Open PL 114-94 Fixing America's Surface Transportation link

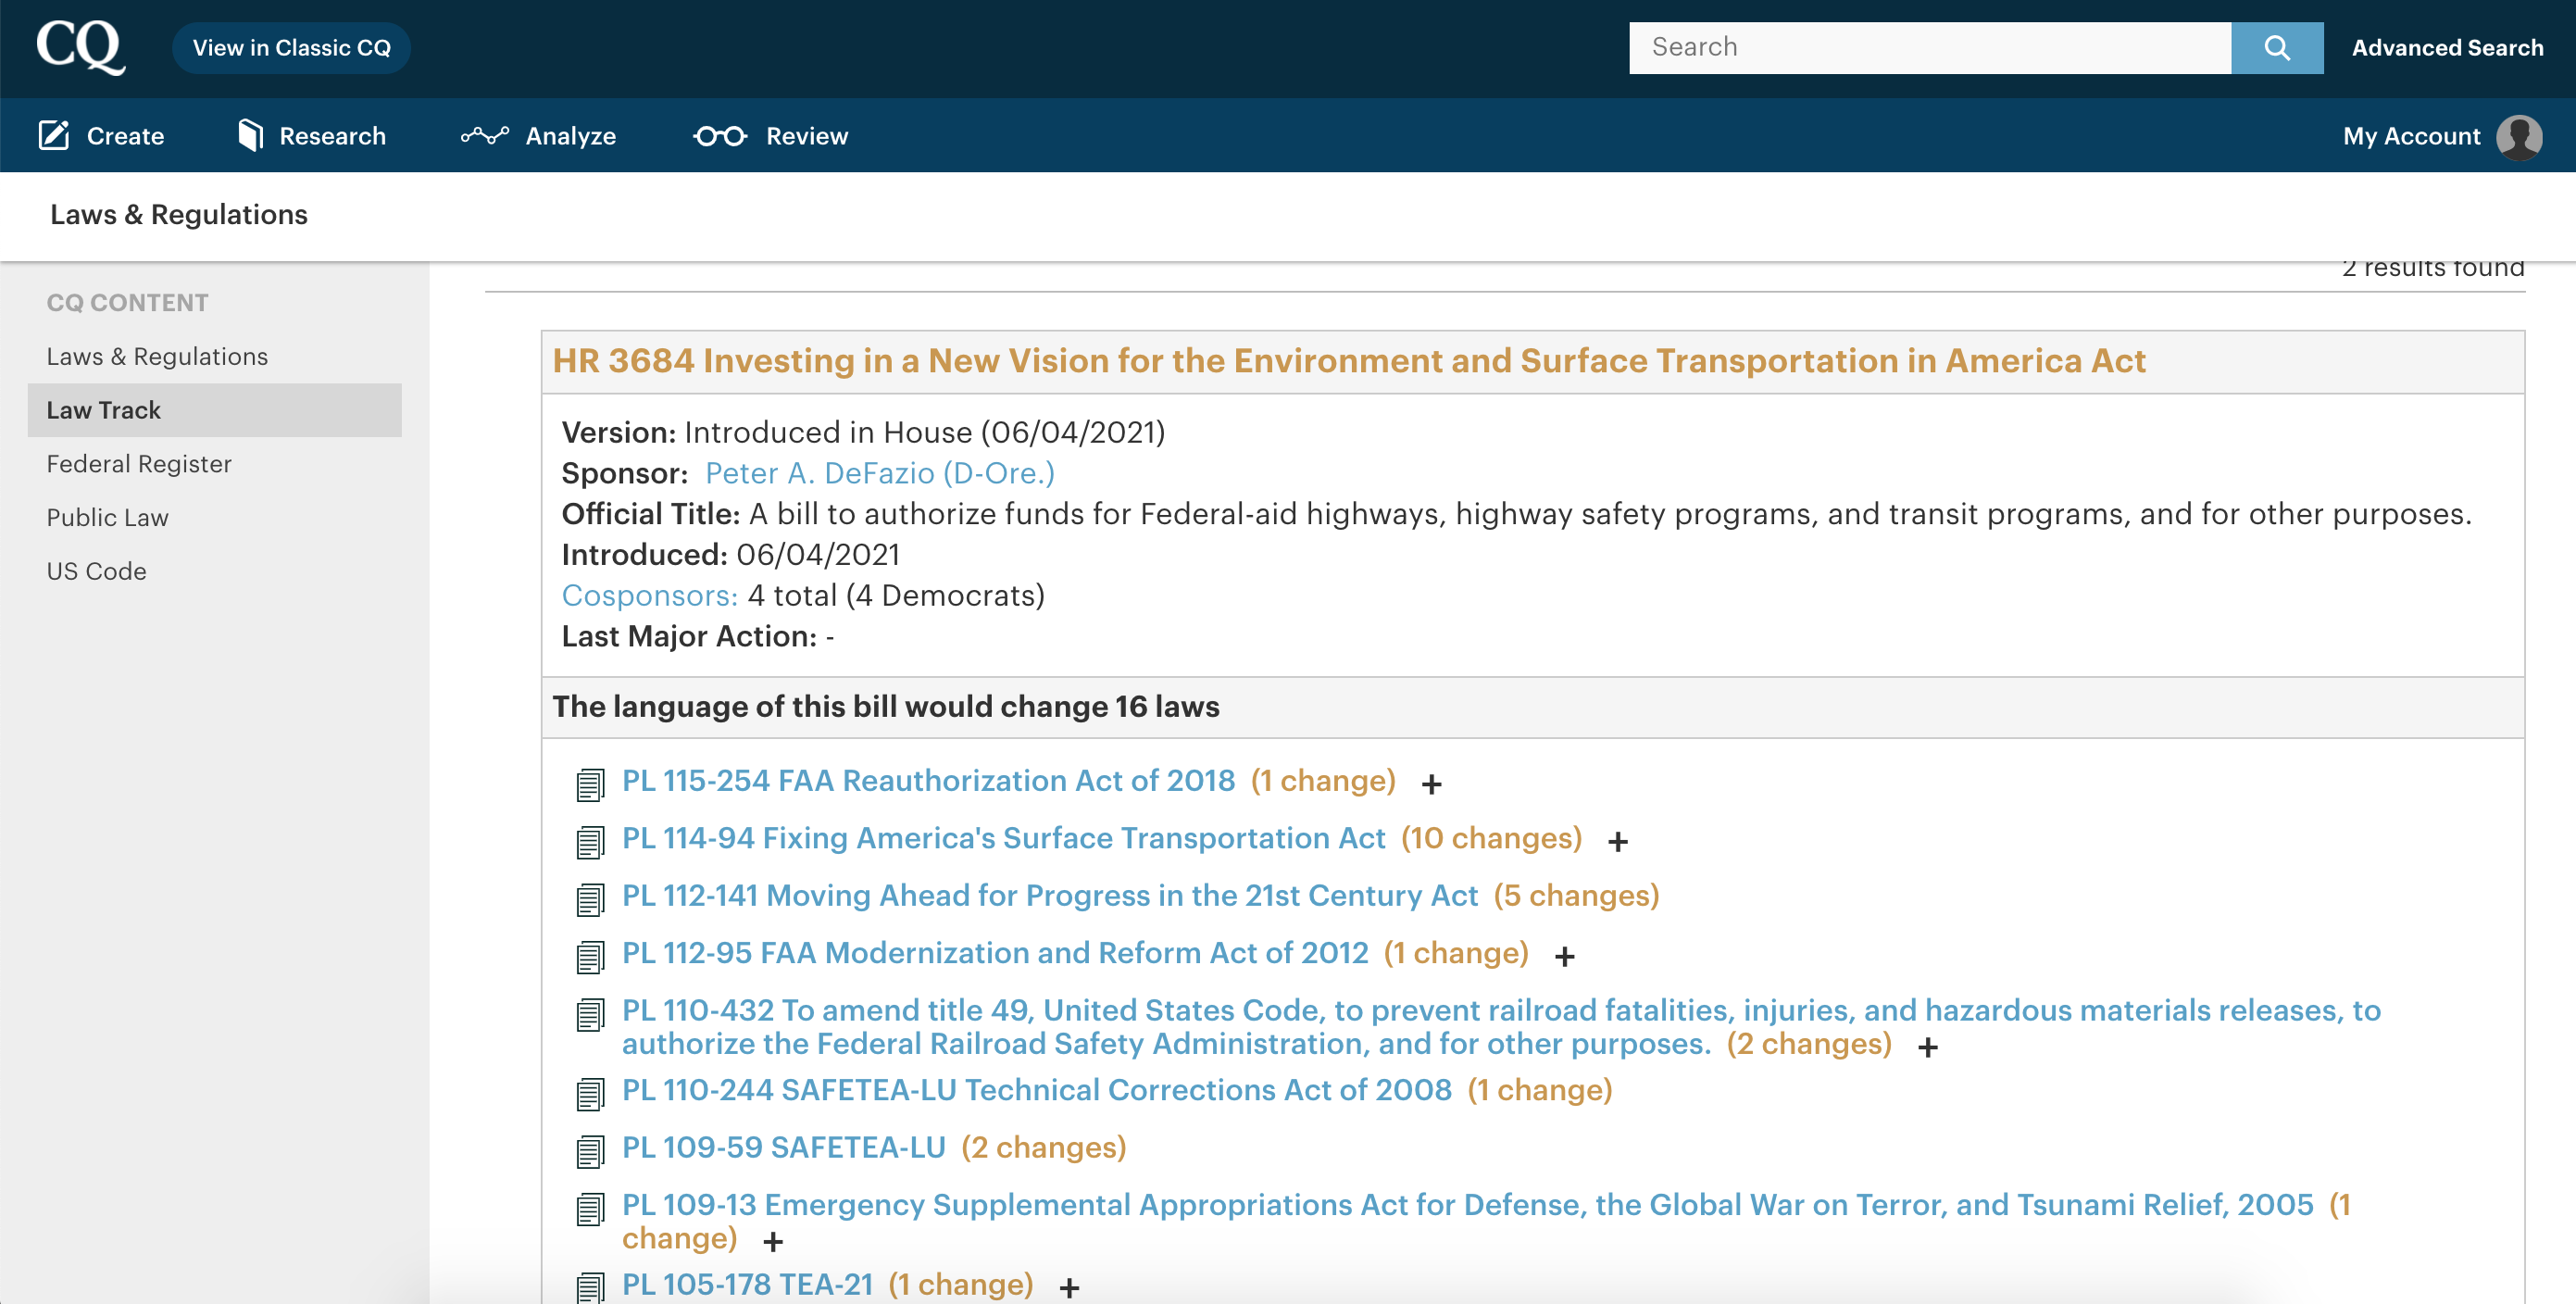(1003, 838)
